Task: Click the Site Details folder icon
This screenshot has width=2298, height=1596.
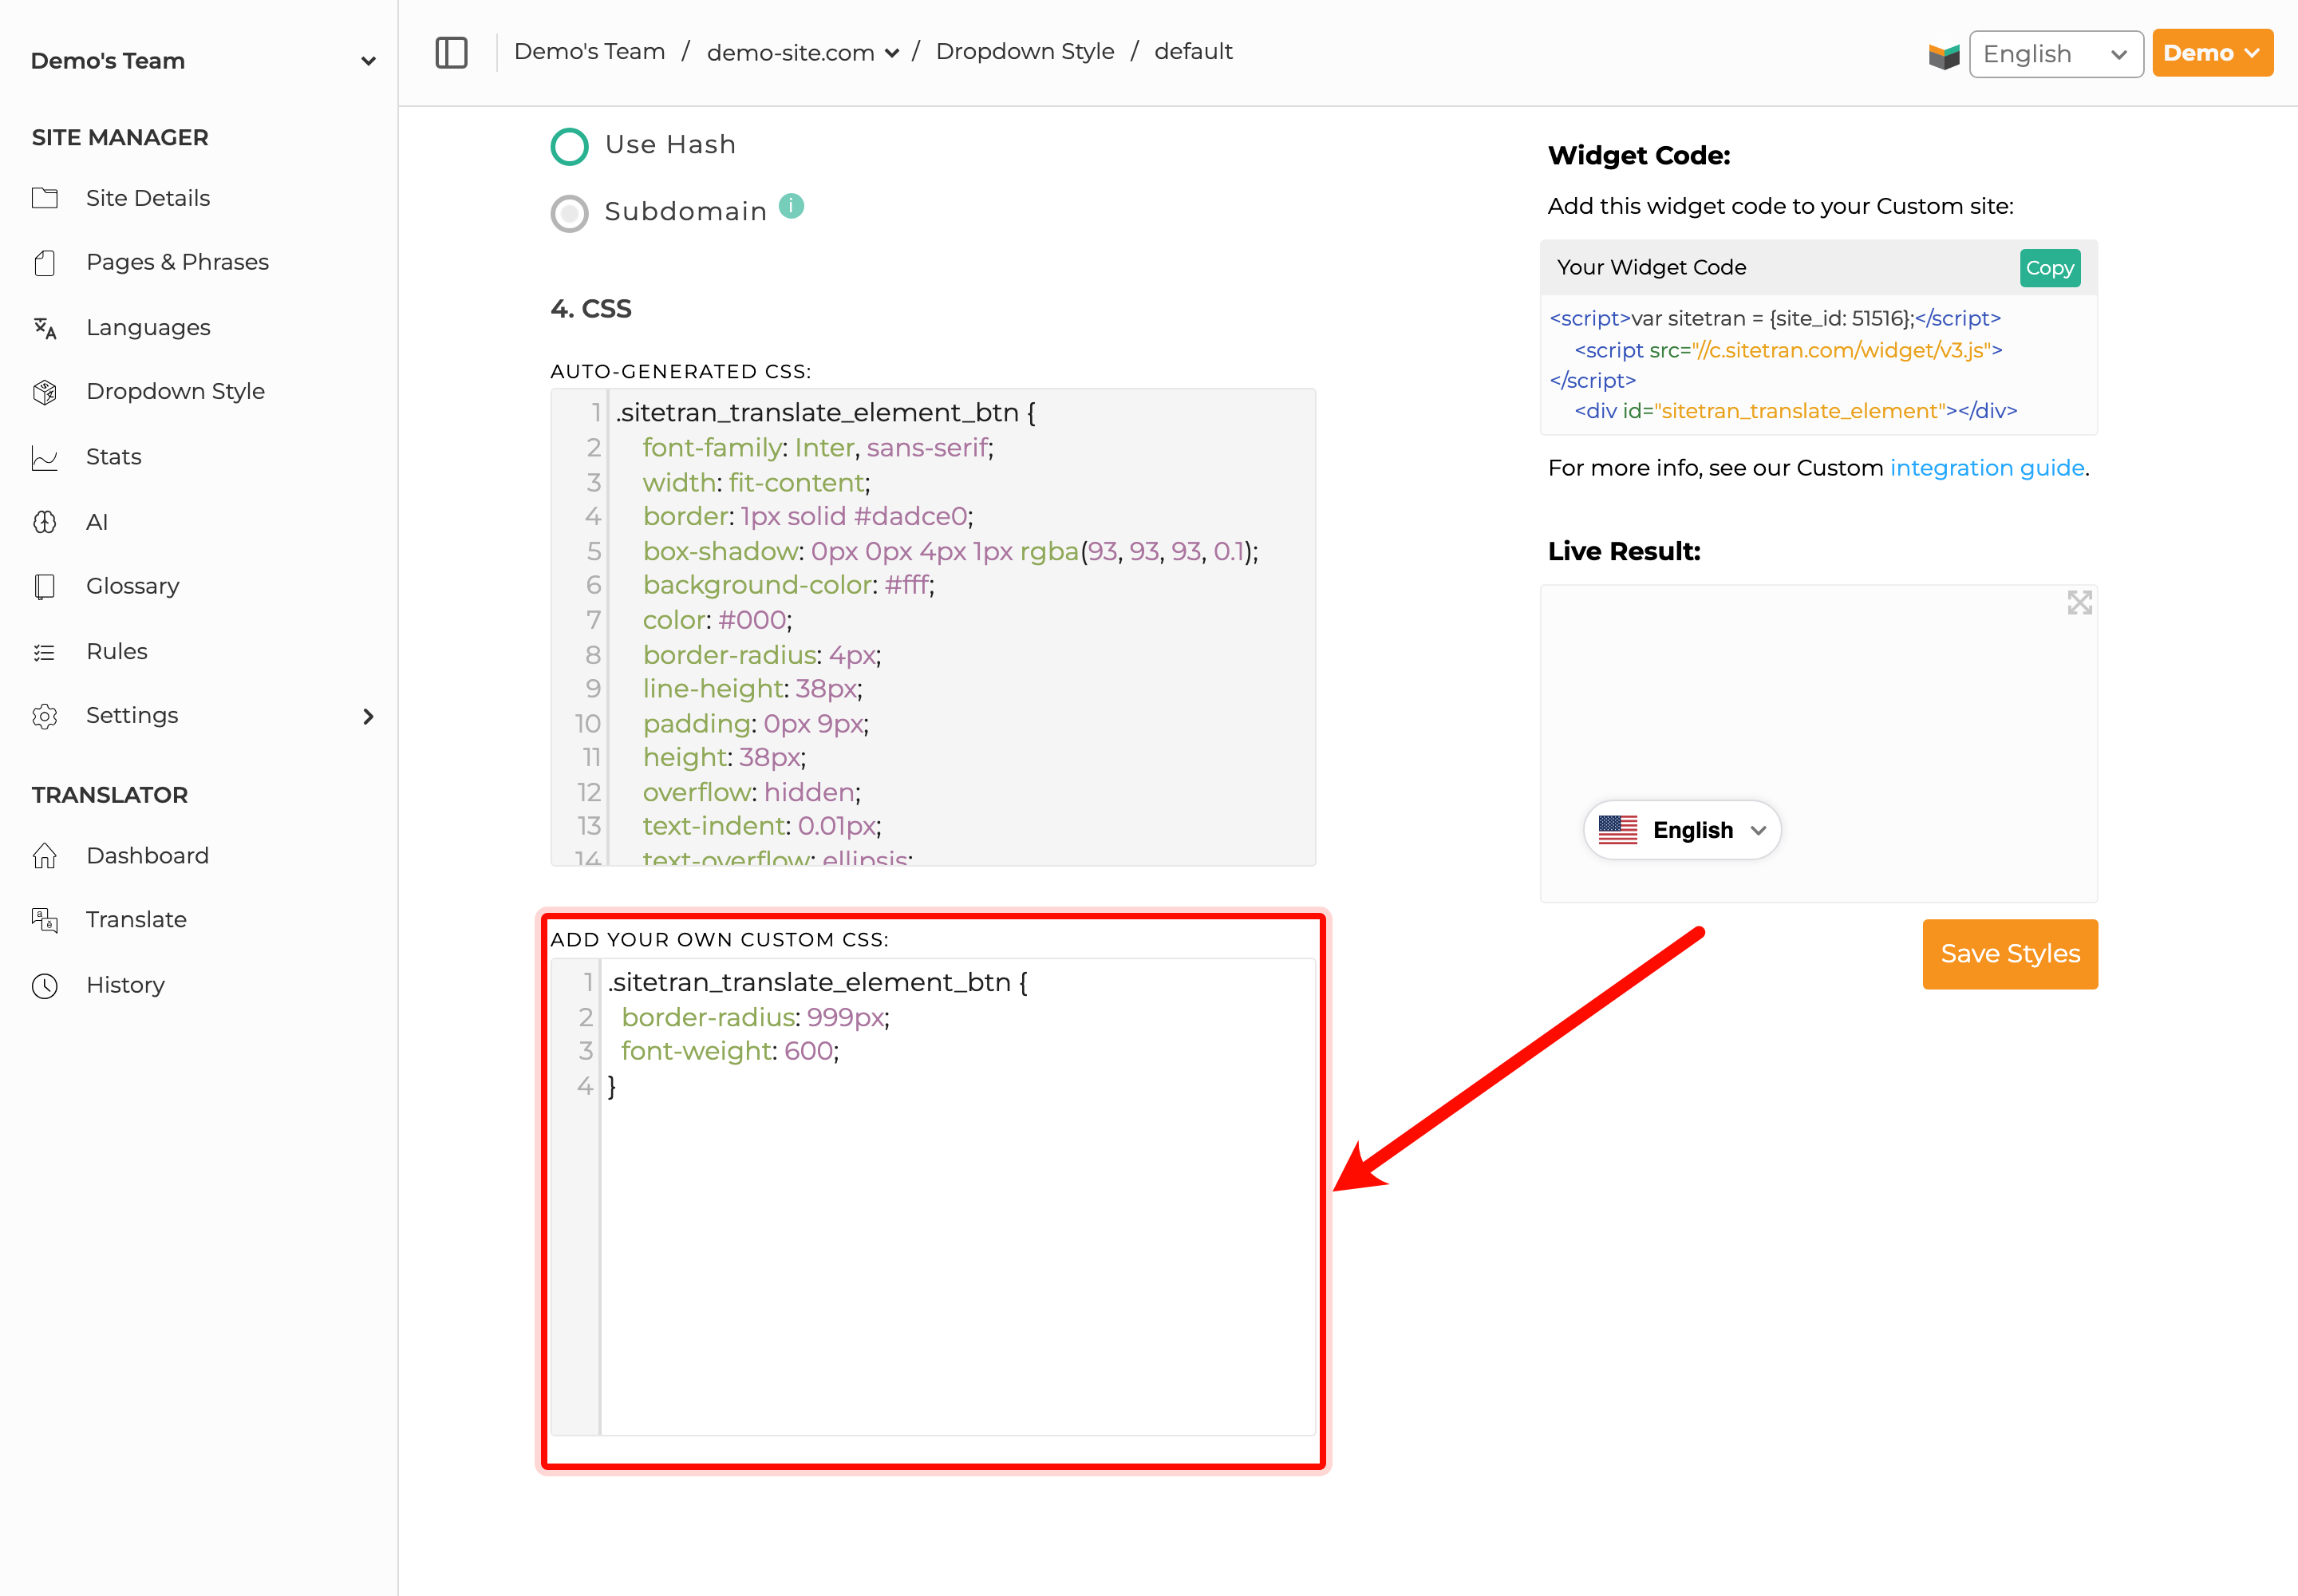Action: [45, 198]
